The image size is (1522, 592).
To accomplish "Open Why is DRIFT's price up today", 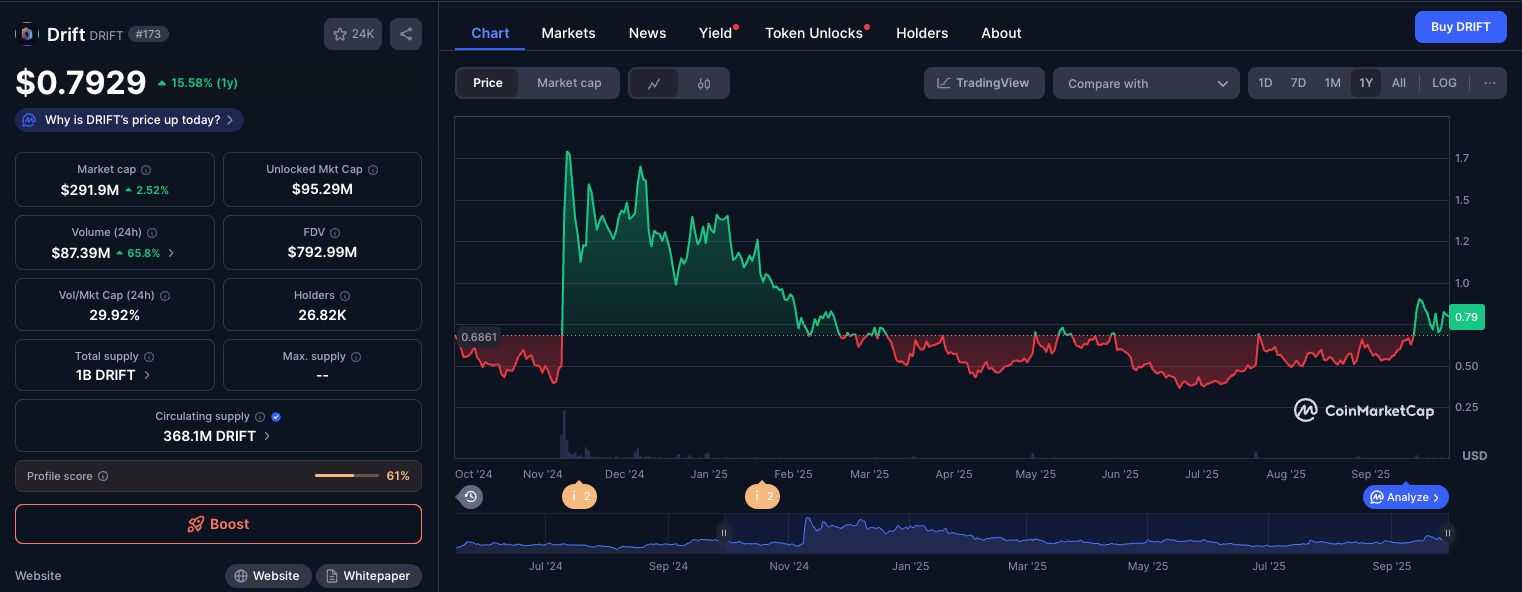I will (x=130, y=120).
